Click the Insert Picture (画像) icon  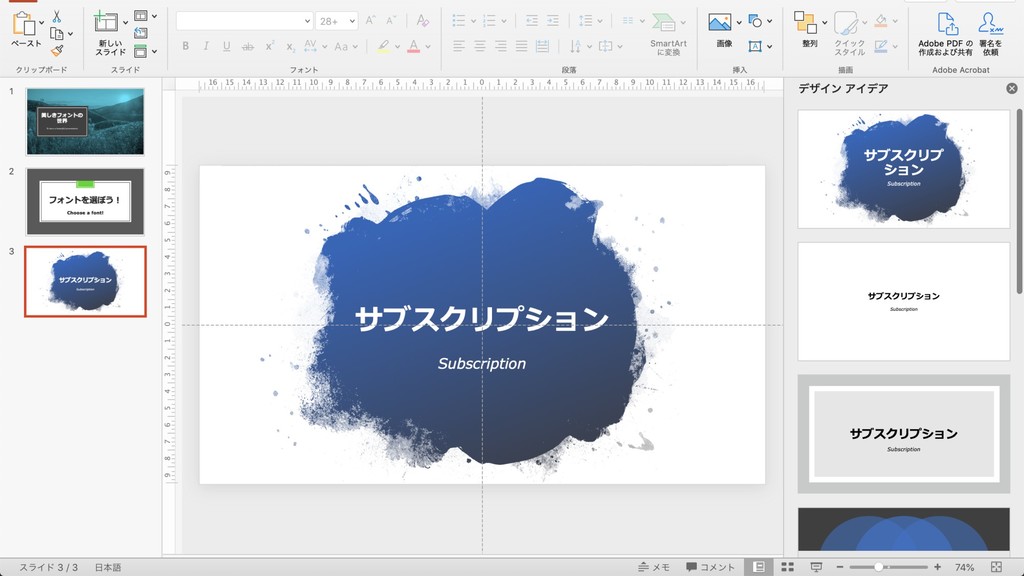pyautogui.click(x=720, y=22)
